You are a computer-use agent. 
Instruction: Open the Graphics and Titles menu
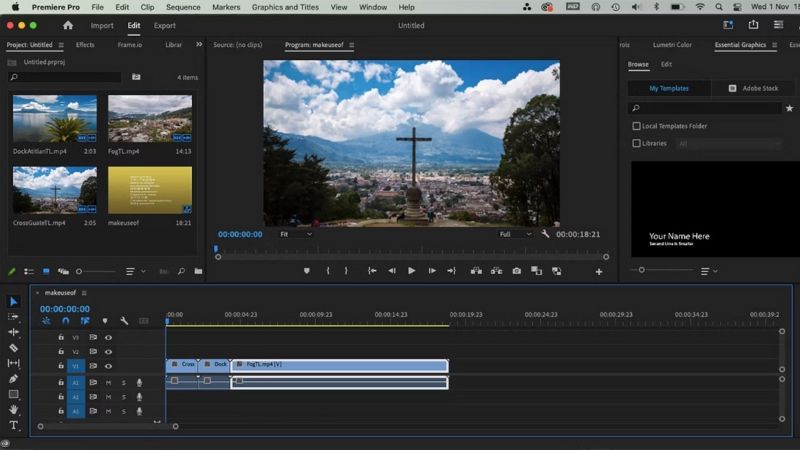click(285, 7)
